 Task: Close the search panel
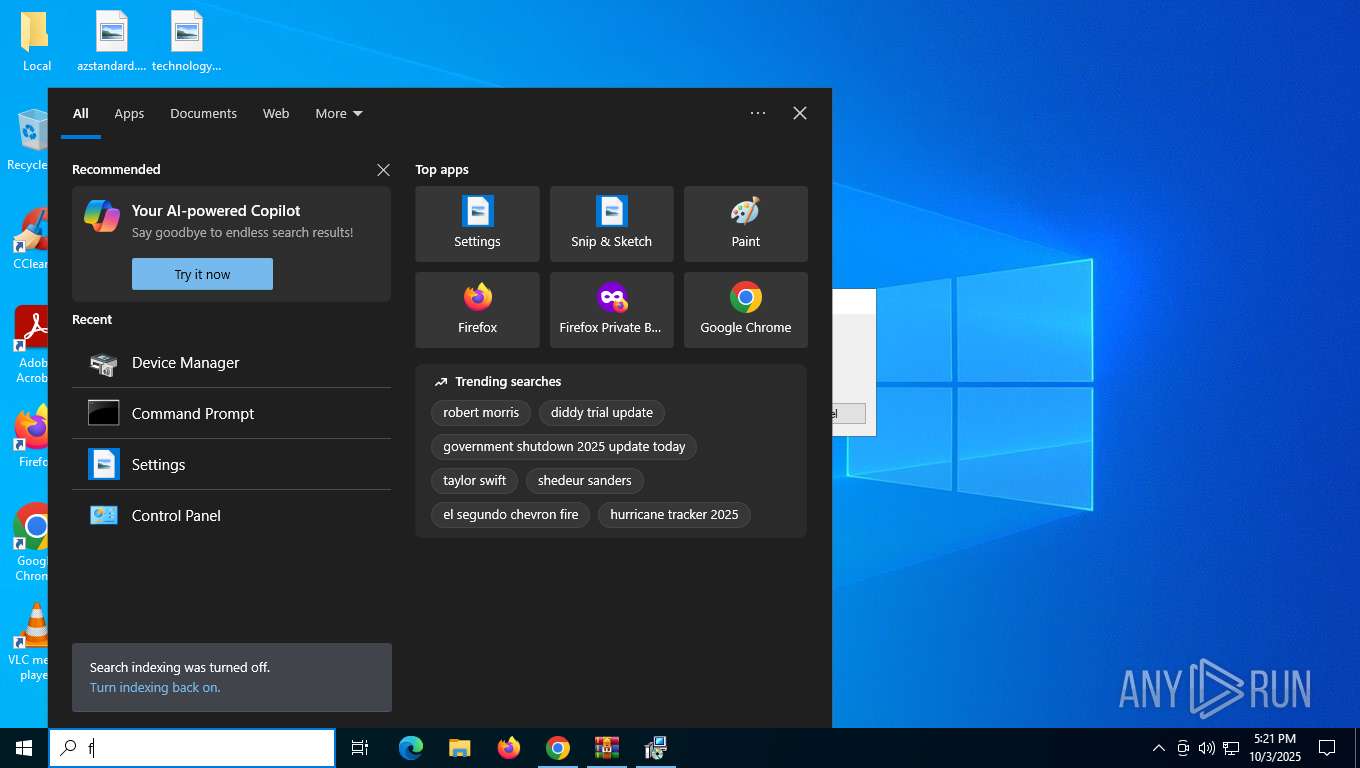[800, 113]
